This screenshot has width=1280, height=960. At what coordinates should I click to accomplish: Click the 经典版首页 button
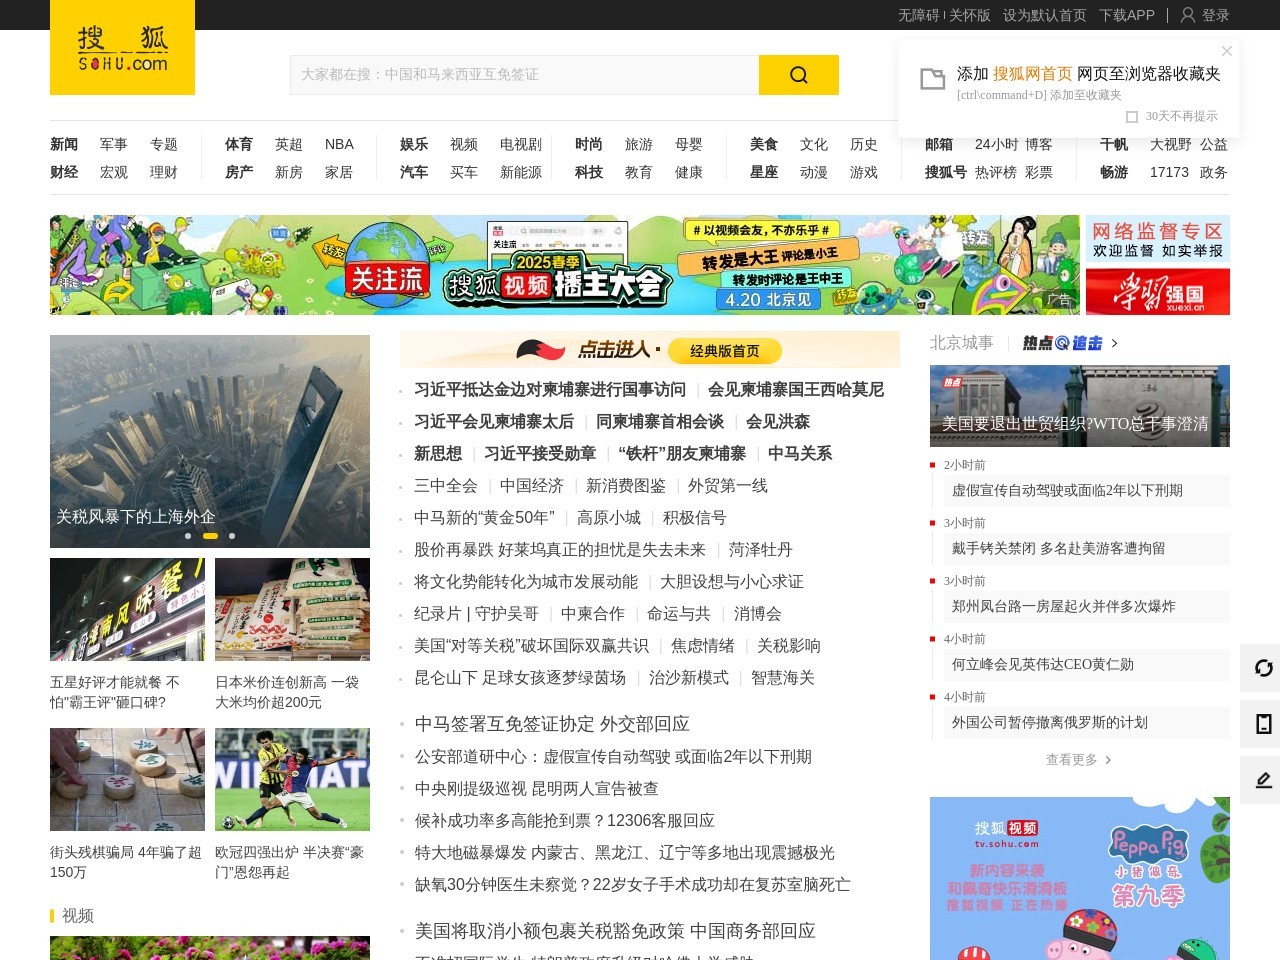pyautogui.click(x=725, y=351)
